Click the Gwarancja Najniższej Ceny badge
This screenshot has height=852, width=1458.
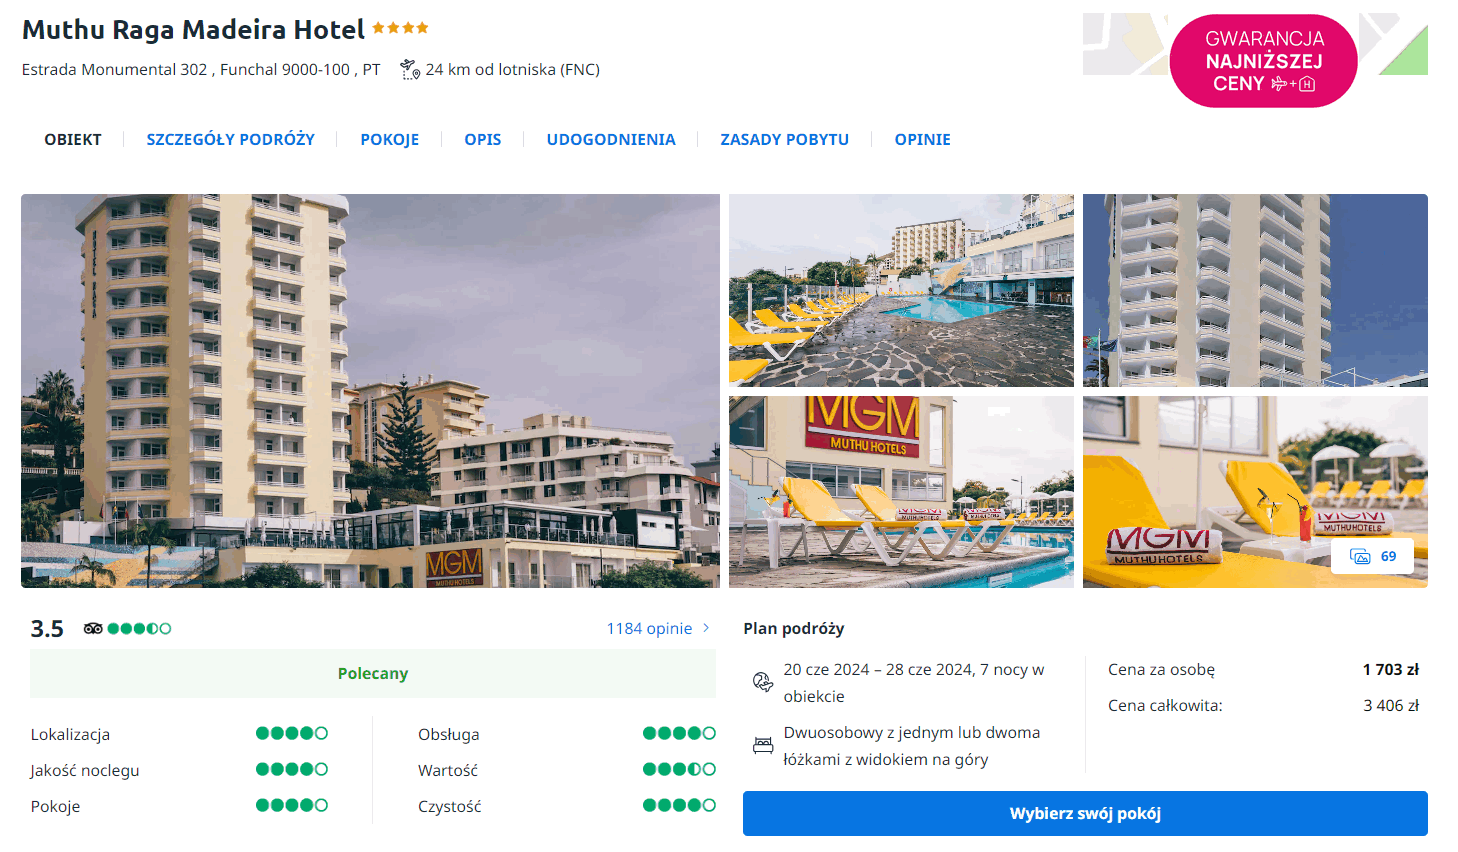tap(1263, 61)
